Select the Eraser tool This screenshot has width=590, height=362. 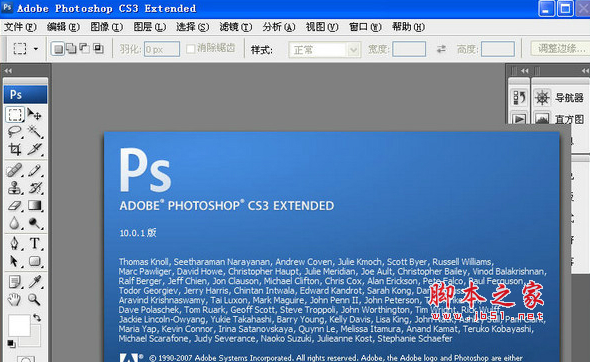(x=15, y=205)
